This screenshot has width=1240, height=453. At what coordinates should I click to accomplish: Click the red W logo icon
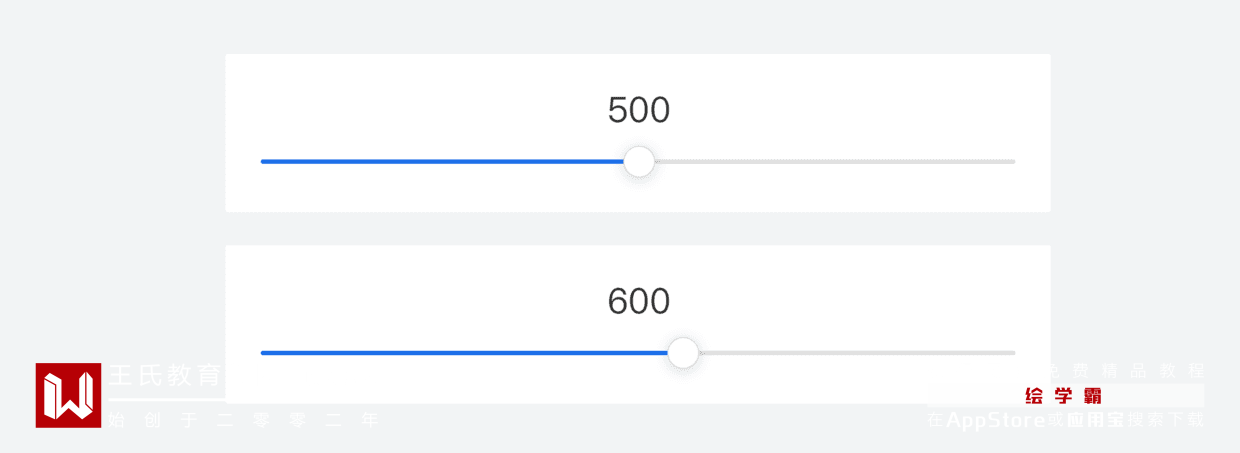pos(68,395)
